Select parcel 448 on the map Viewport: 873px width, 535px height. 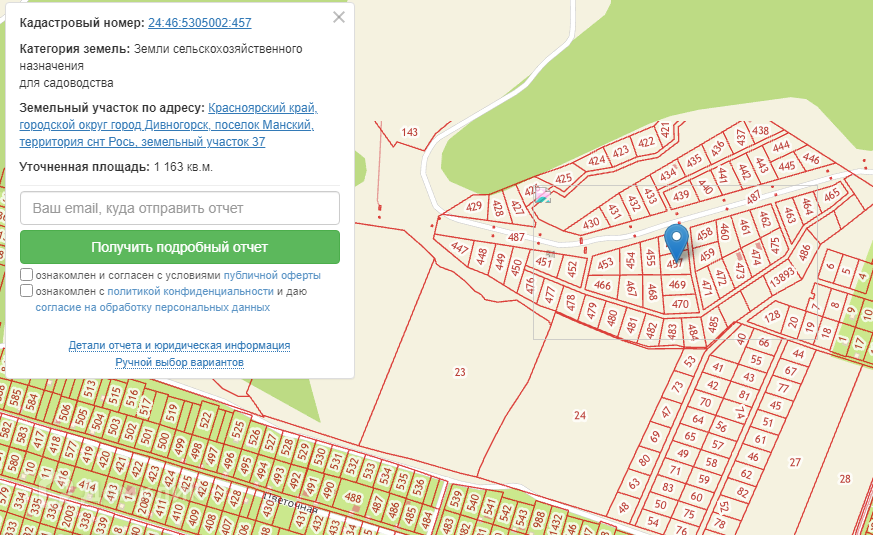tap(482, 256)
